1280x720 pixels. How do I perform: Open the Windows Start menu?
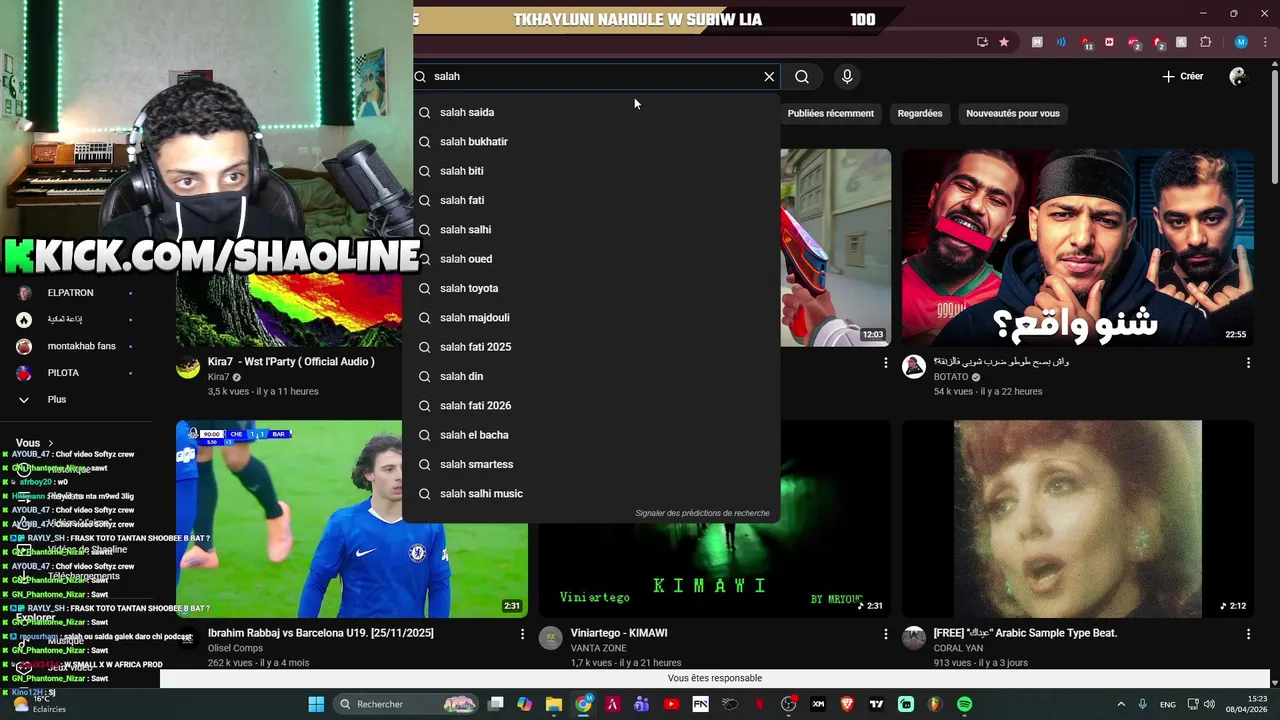[316, 704]
